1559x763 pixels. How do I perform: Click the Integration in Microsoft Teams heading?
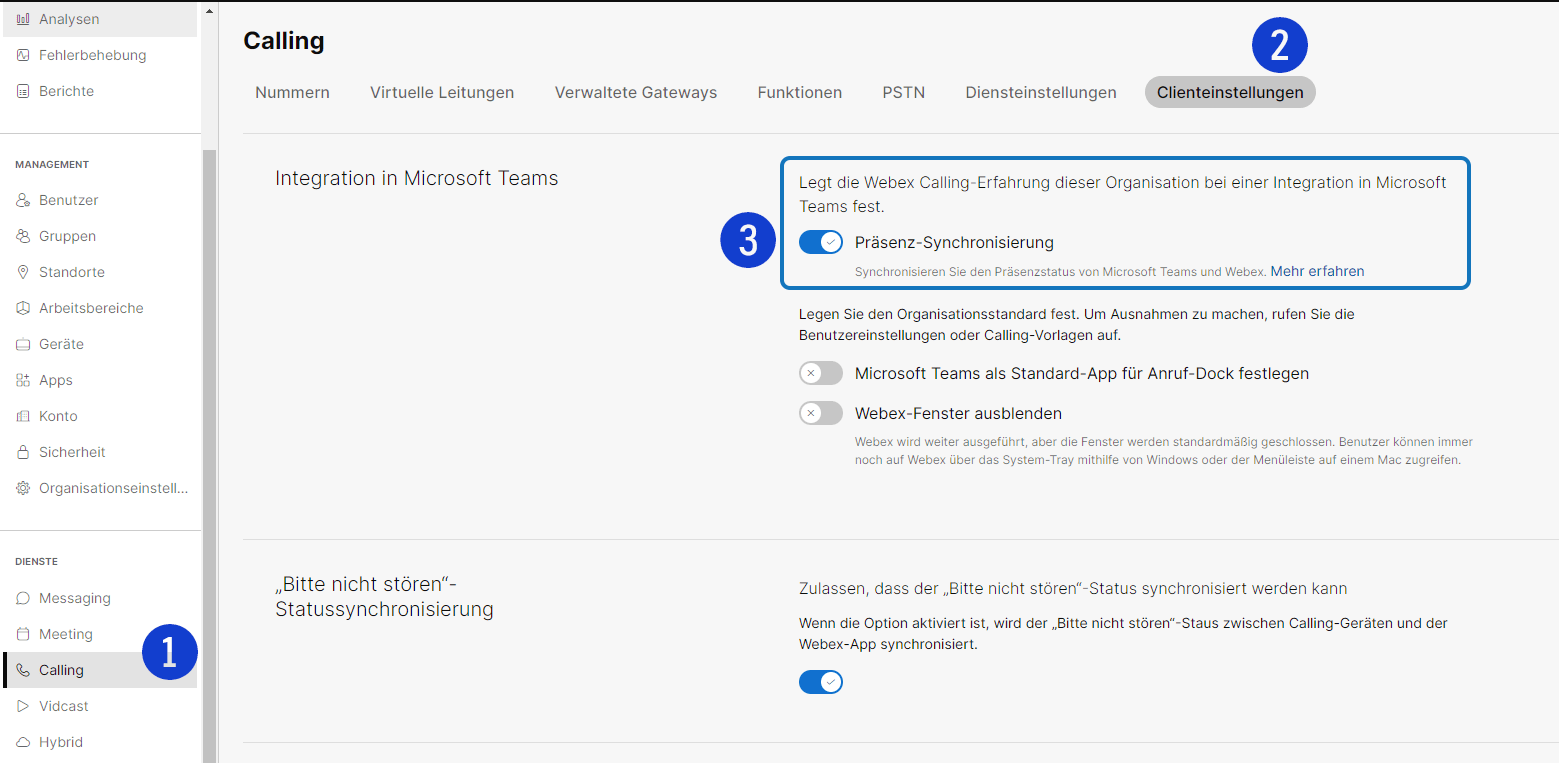coord(417,179)
